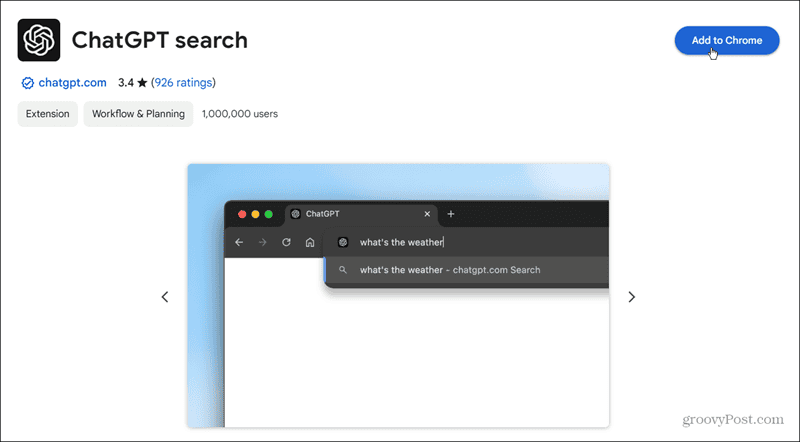Image resolution: width=800 pixels, height=442 pixels.
Task: Open the 926 ratings link
Action: pyautogui.click(x=183, y=83)
